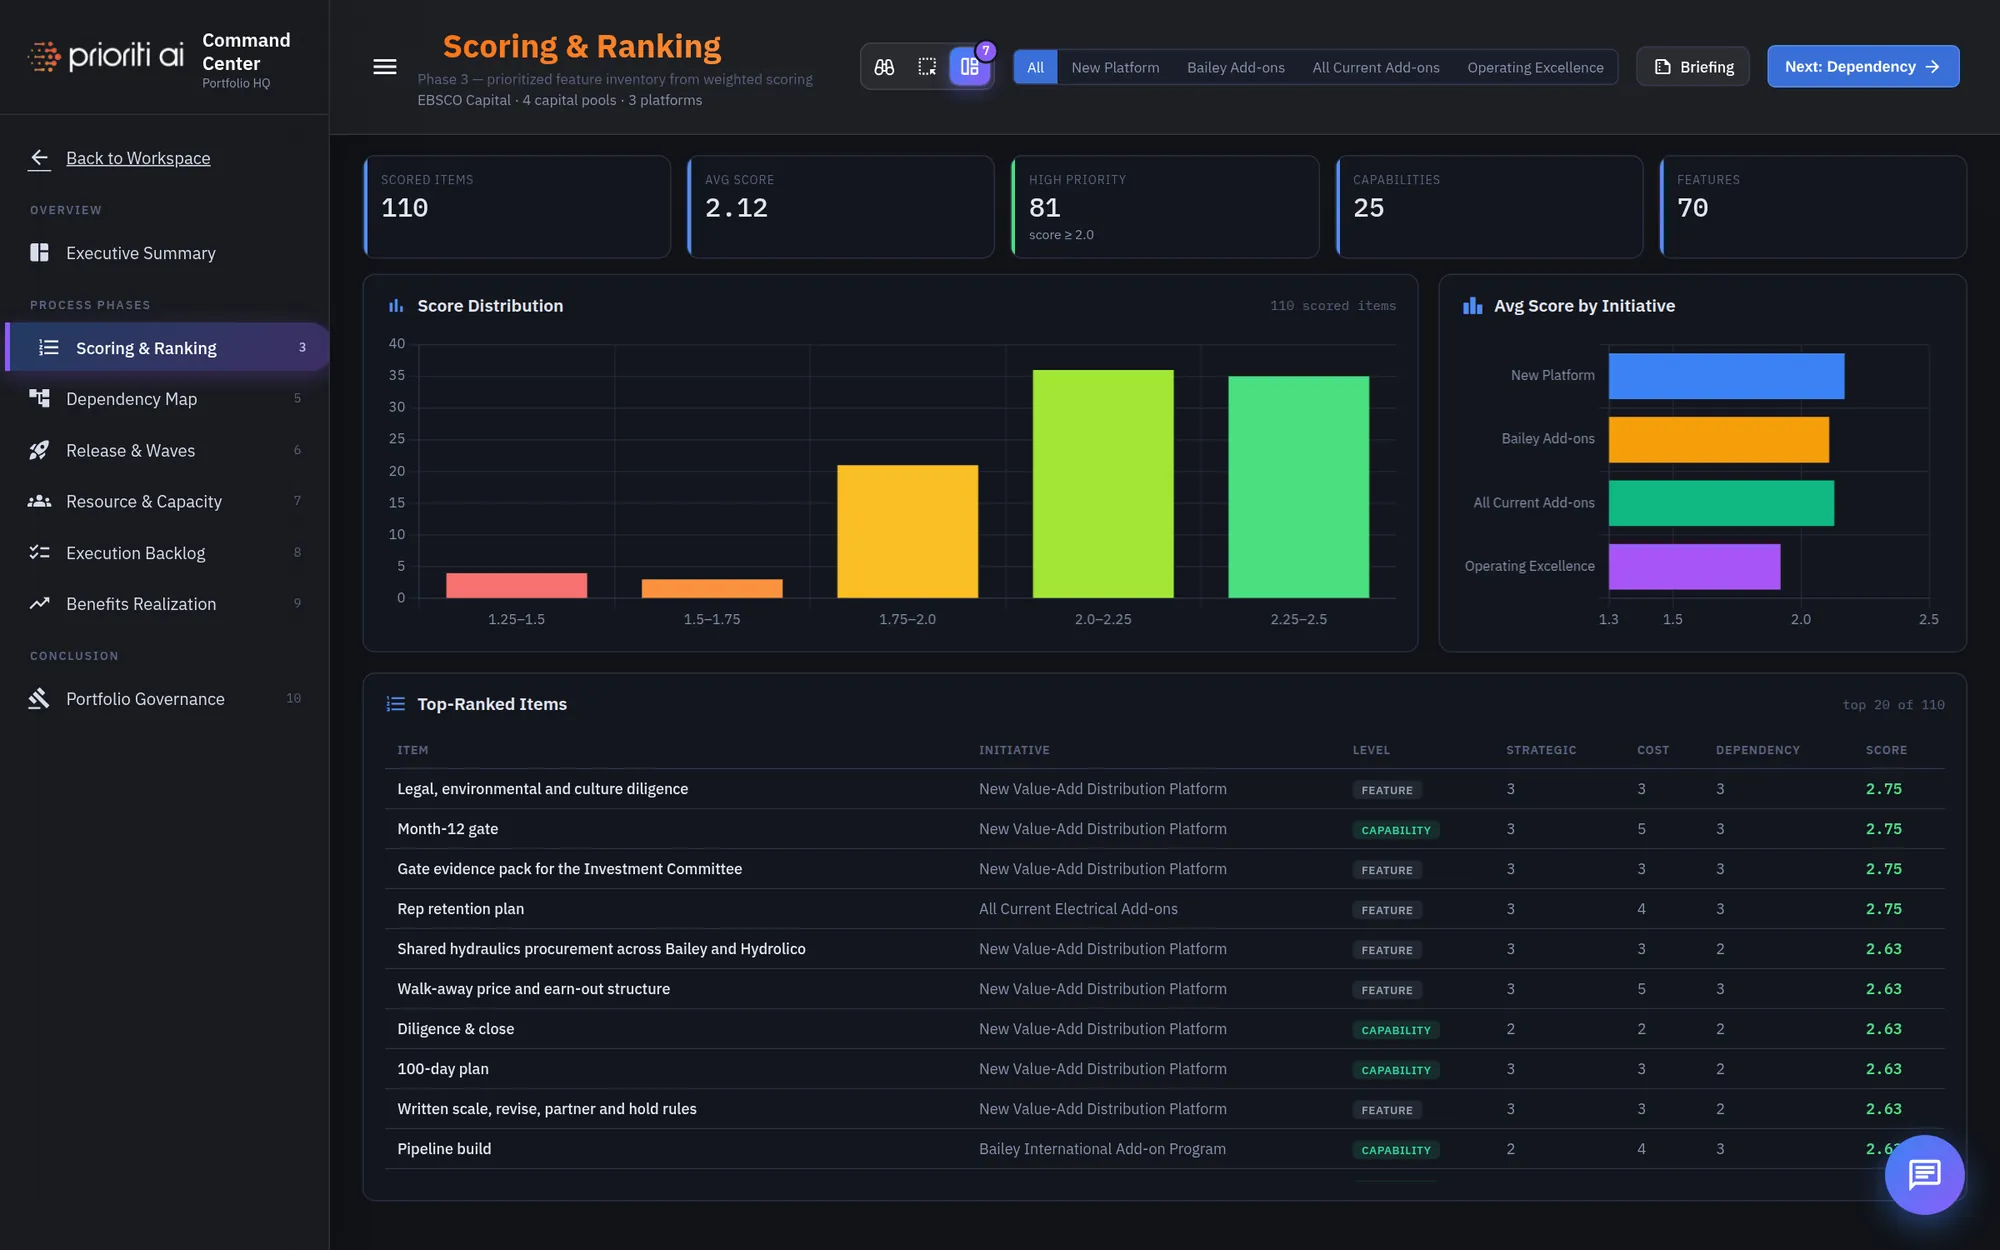Click the Resource & Capacity people icon
The image size is (2000, 1250).
tap(40, 501)
